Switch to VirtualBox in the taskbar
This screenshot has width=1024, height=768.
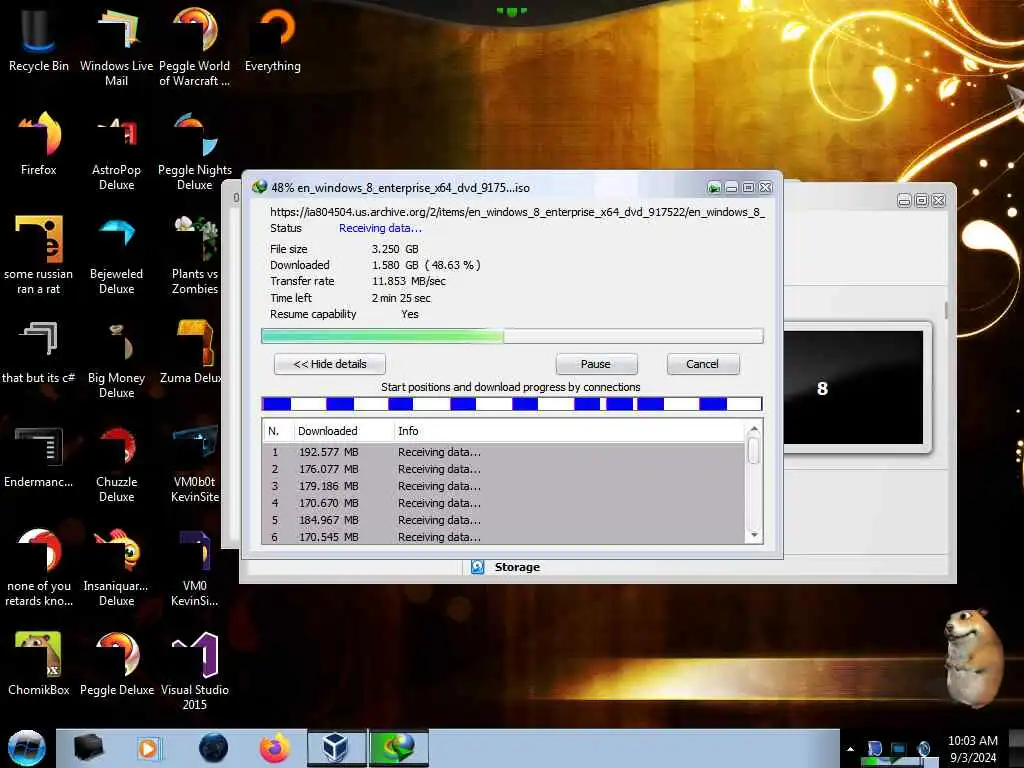click(336, 748)
